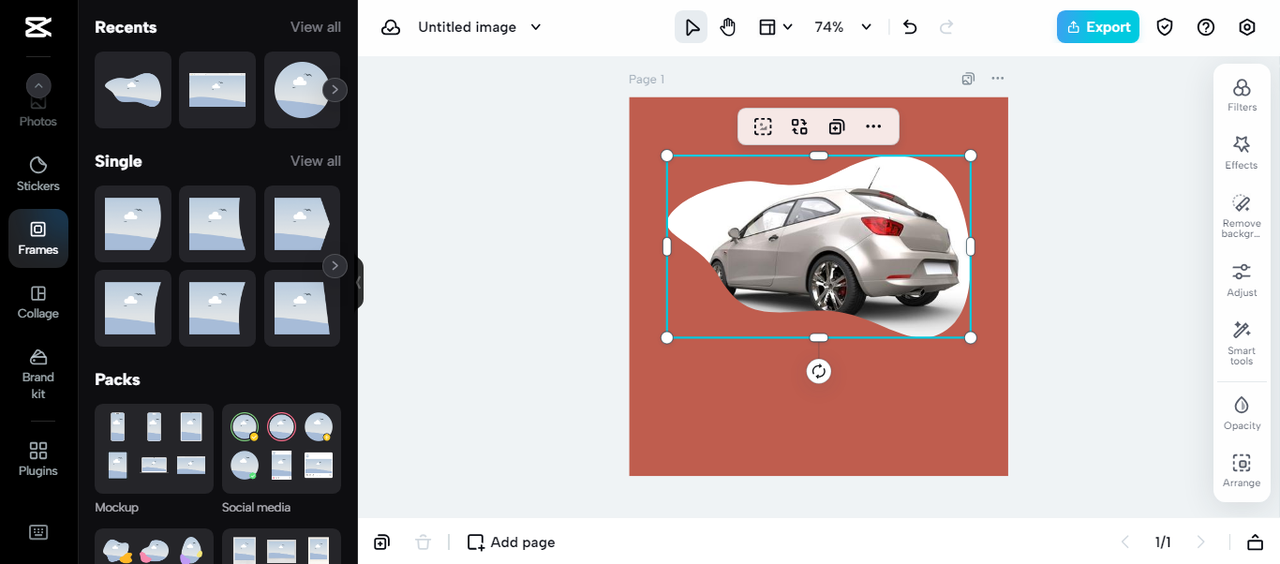Click the cloud save status icon

coord(391,27)
